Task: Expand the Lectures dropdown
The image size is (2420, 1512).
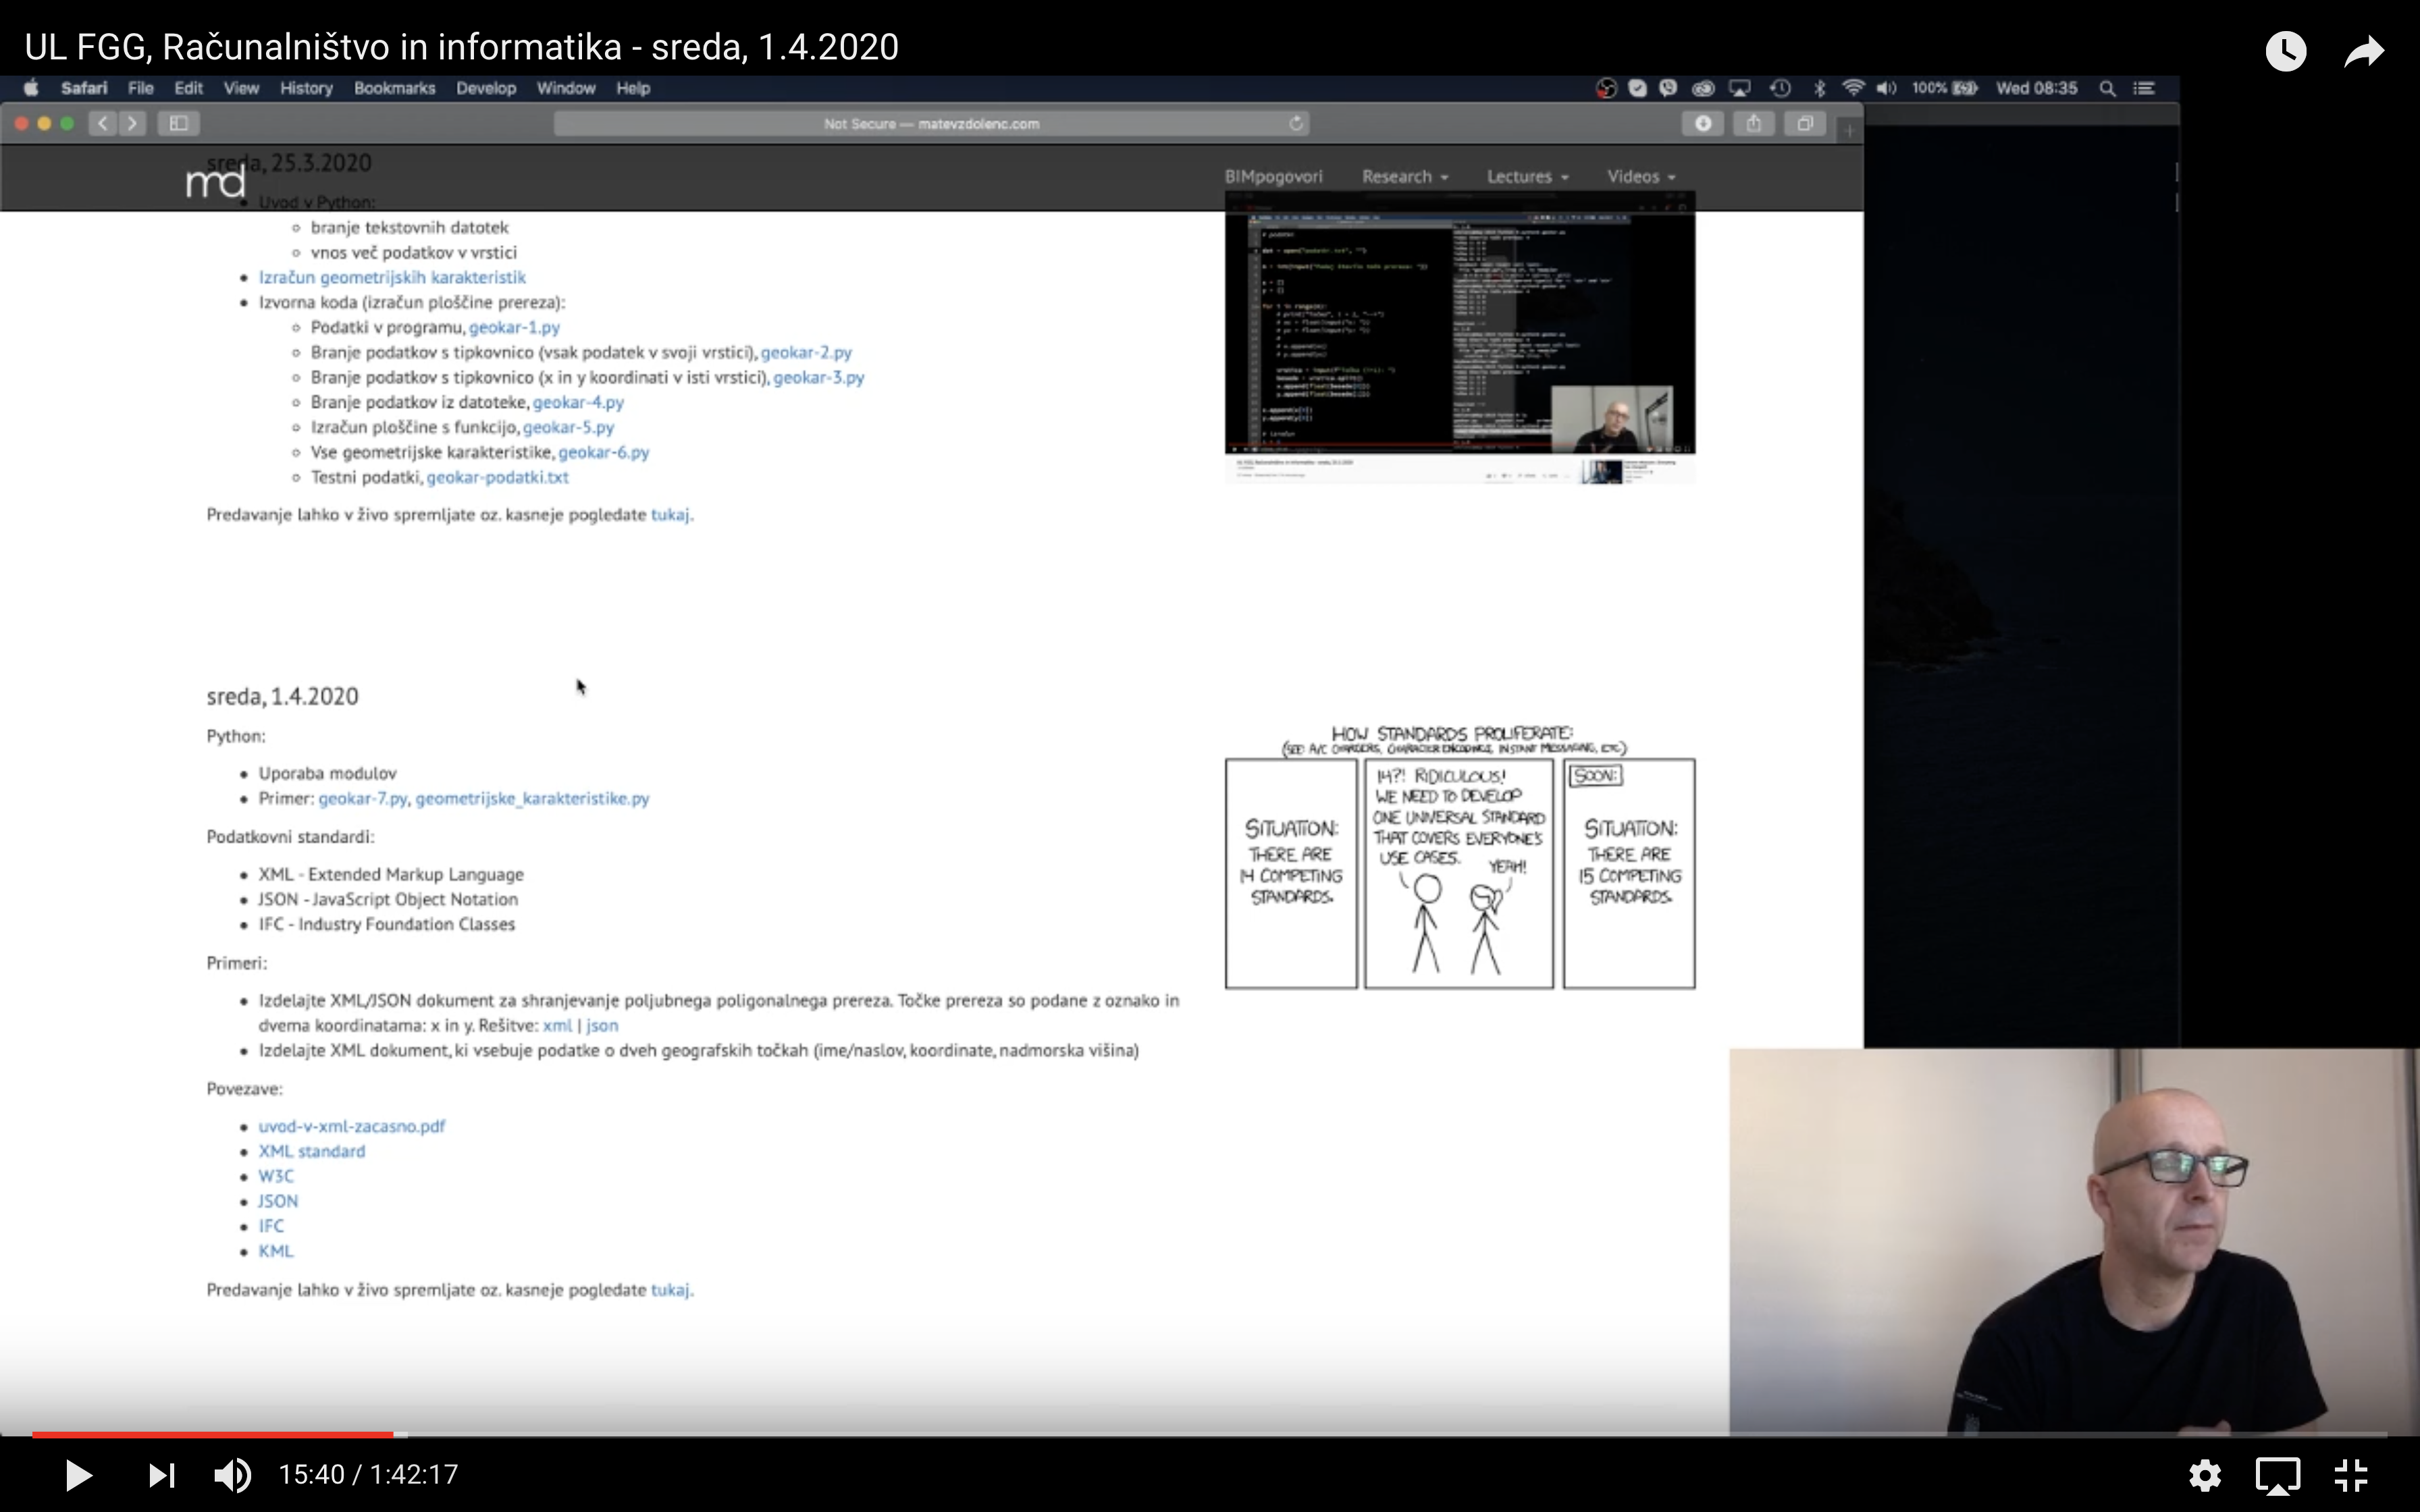Action: click(x=1528, y=177)
